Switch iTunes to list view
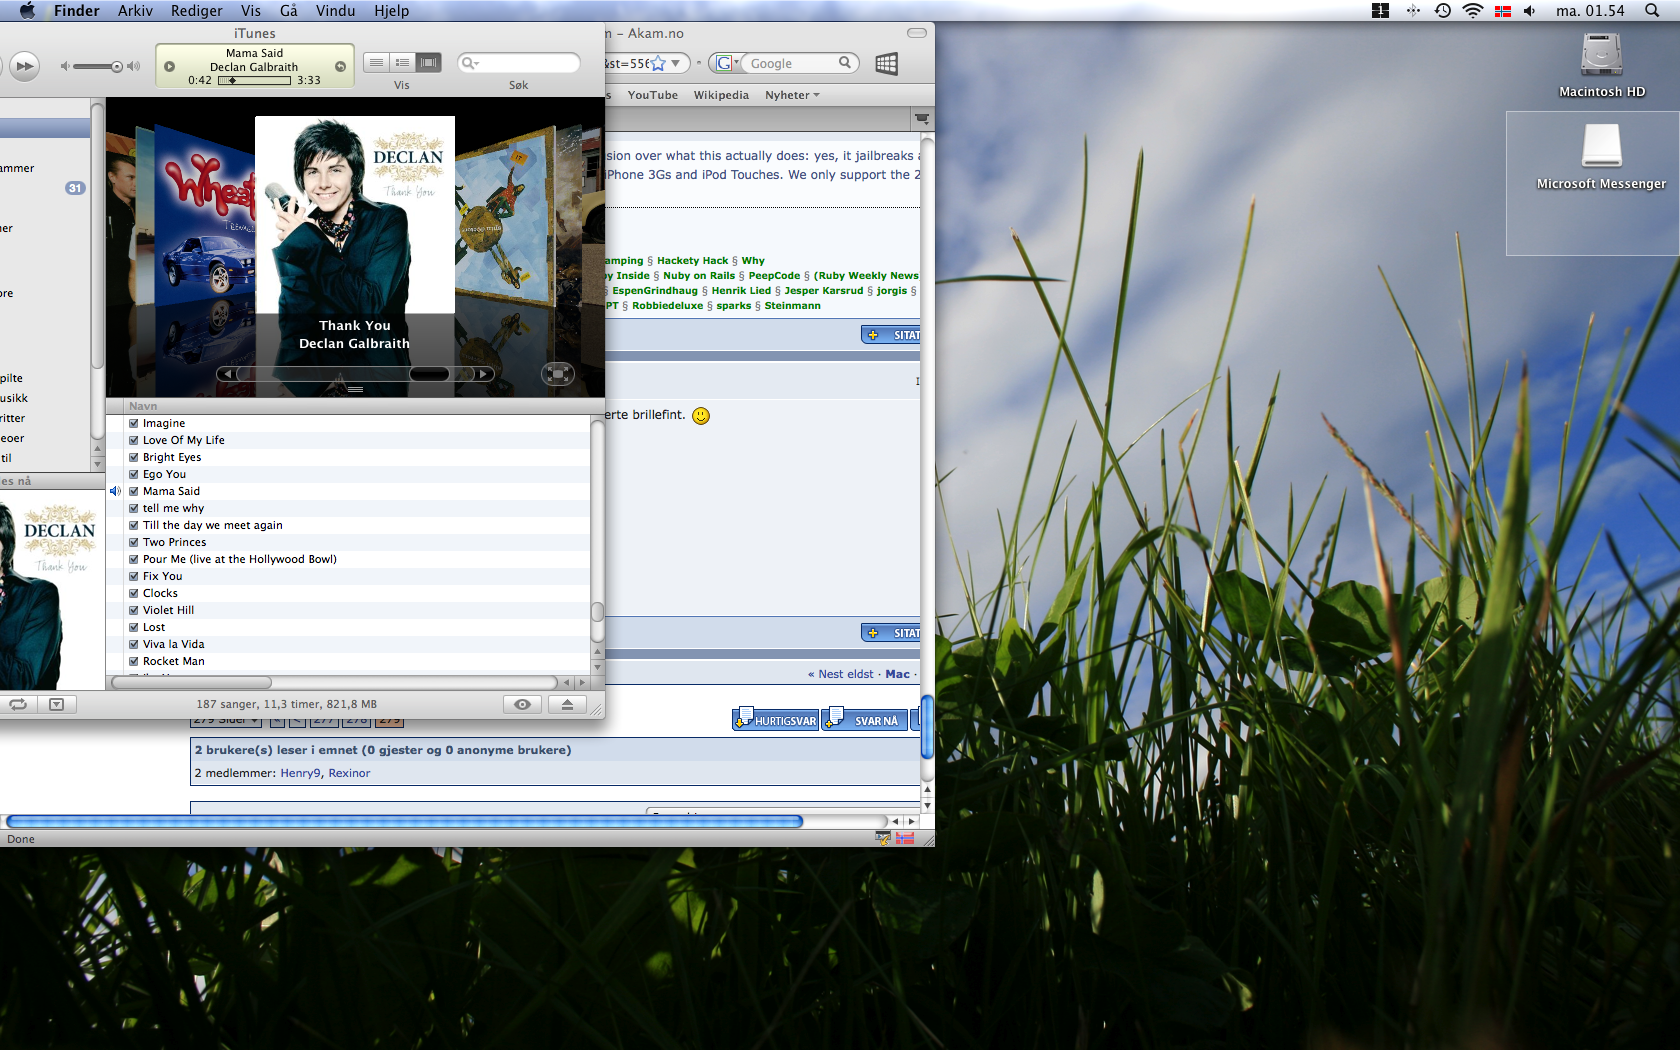Screen dimensions: 1680x1050 (376, 62)
